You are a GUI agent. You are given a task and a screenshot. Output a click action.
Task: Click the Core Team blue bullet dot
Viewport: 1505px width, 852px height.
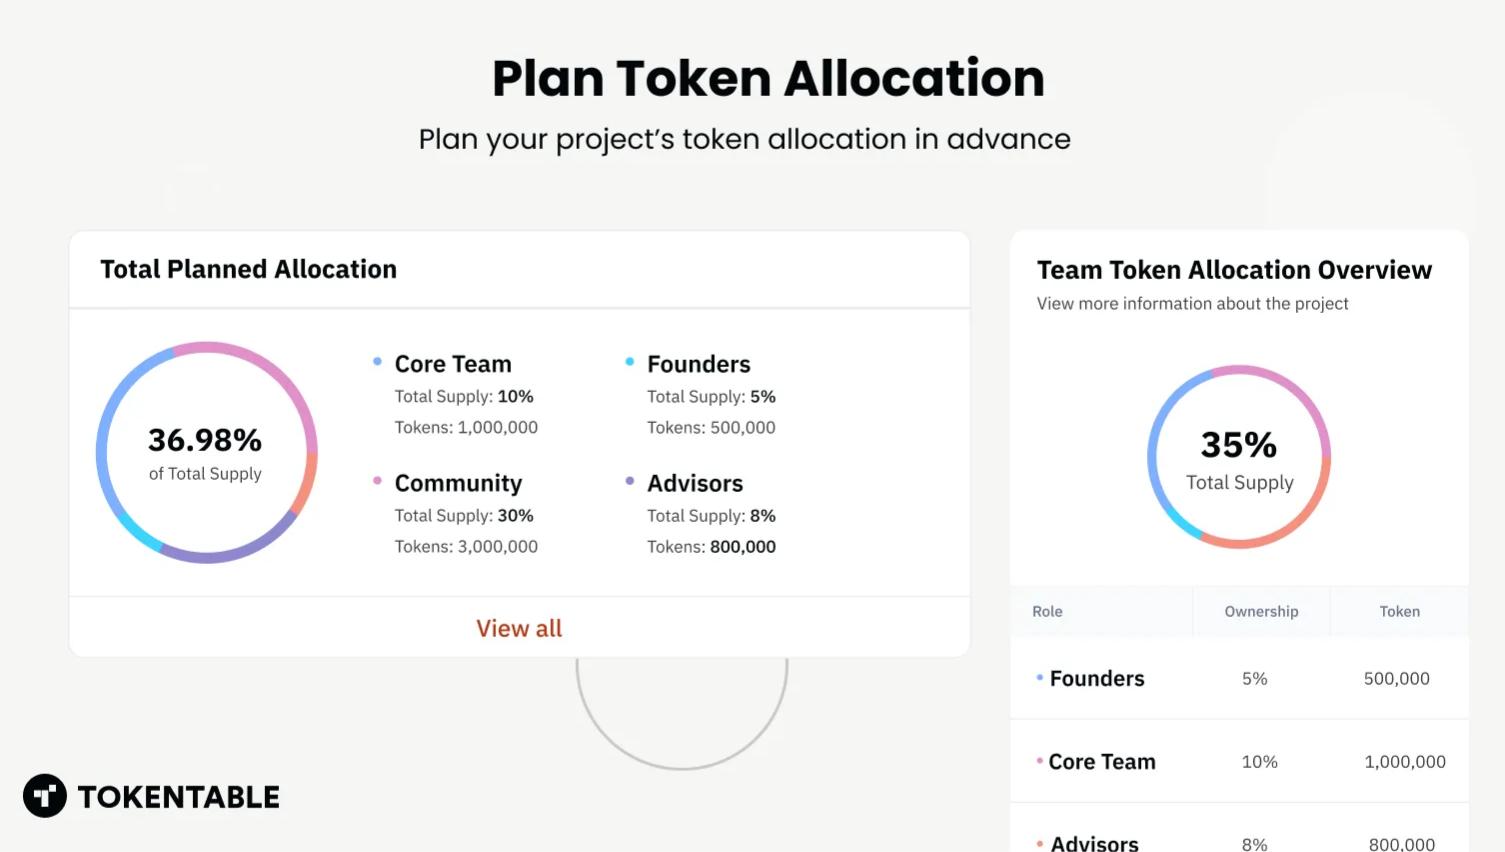(x=377, y=362)
